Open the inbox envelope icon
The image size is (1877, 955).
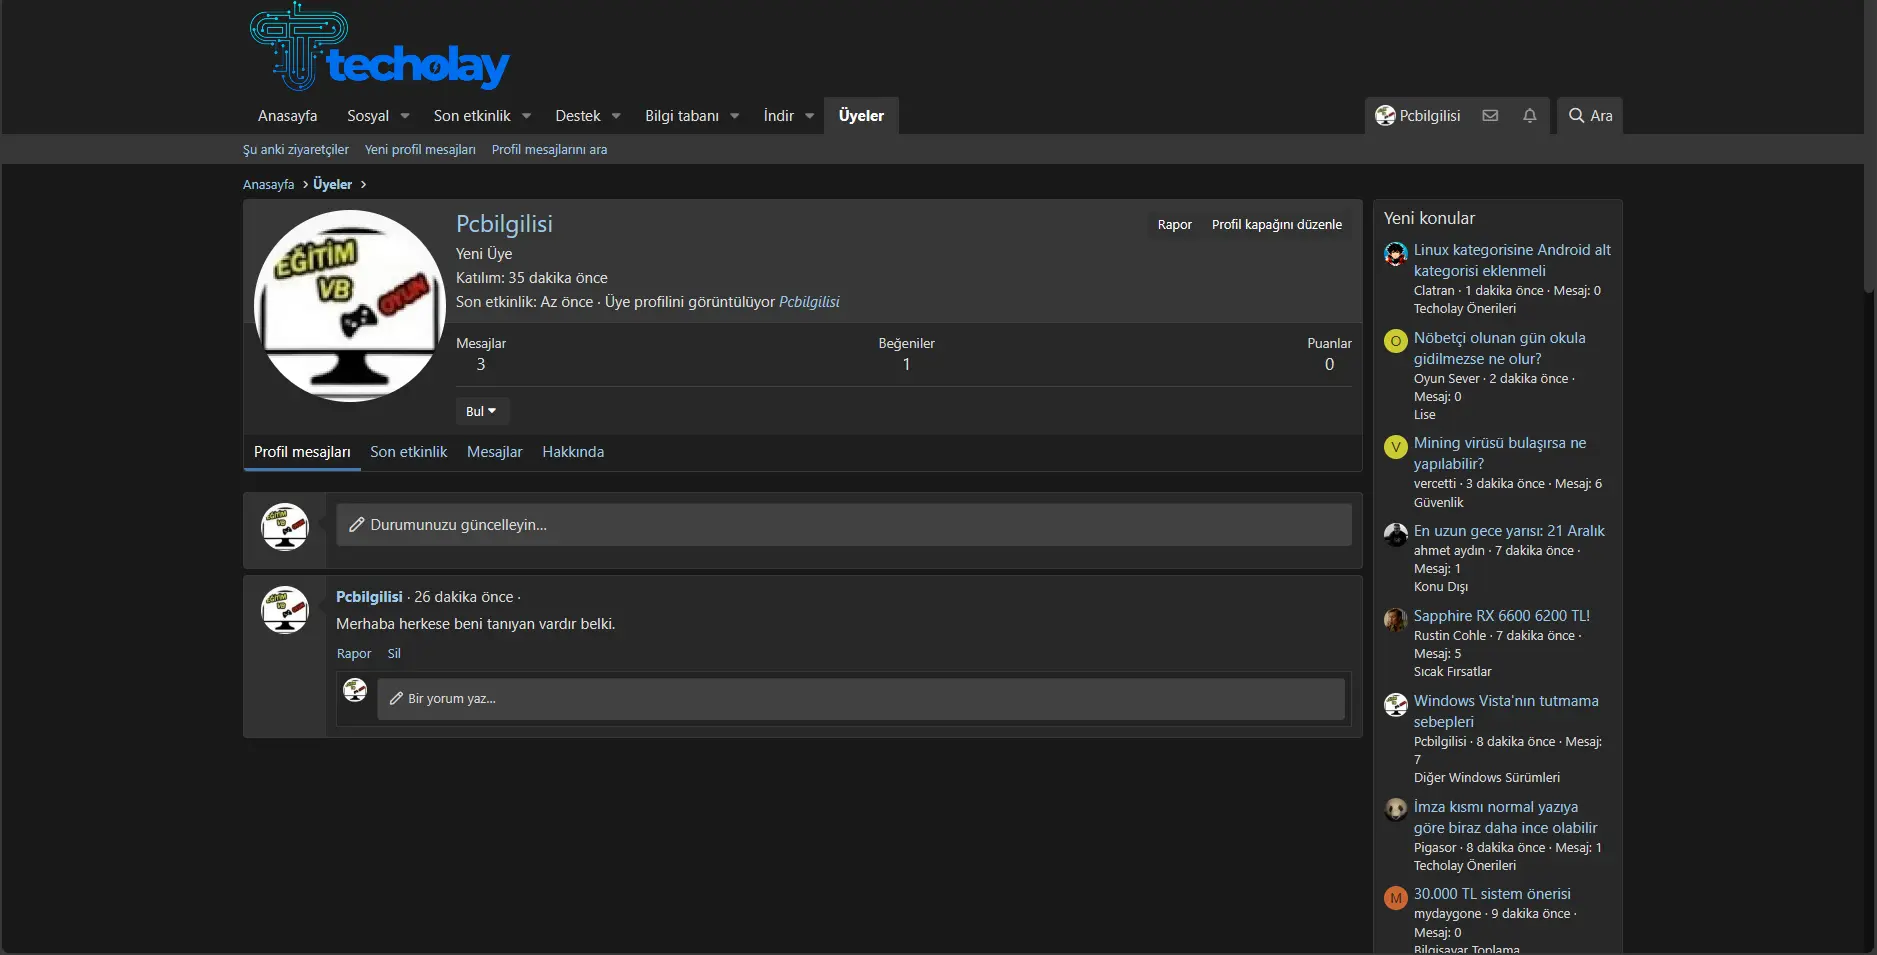coord(1490,116)
